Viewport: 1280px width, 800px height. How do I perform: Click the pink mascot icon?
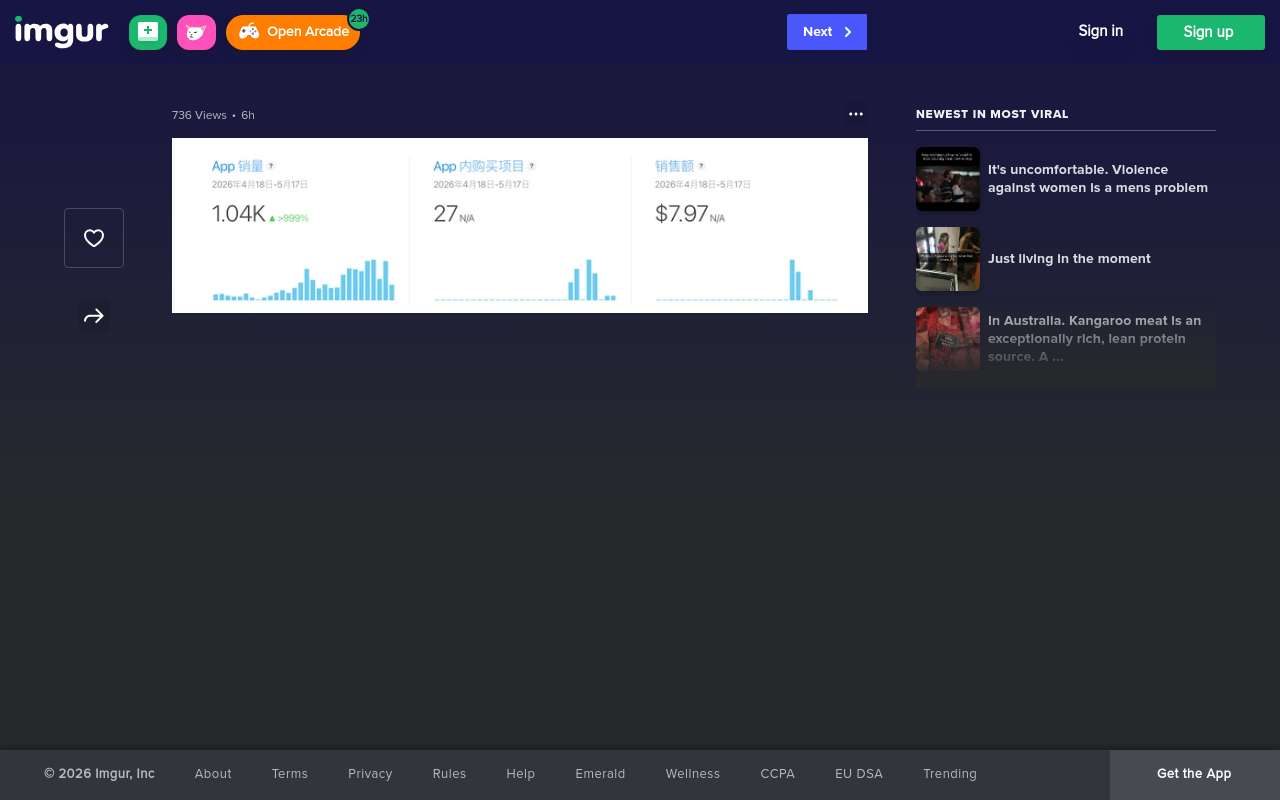click(196, 32)
